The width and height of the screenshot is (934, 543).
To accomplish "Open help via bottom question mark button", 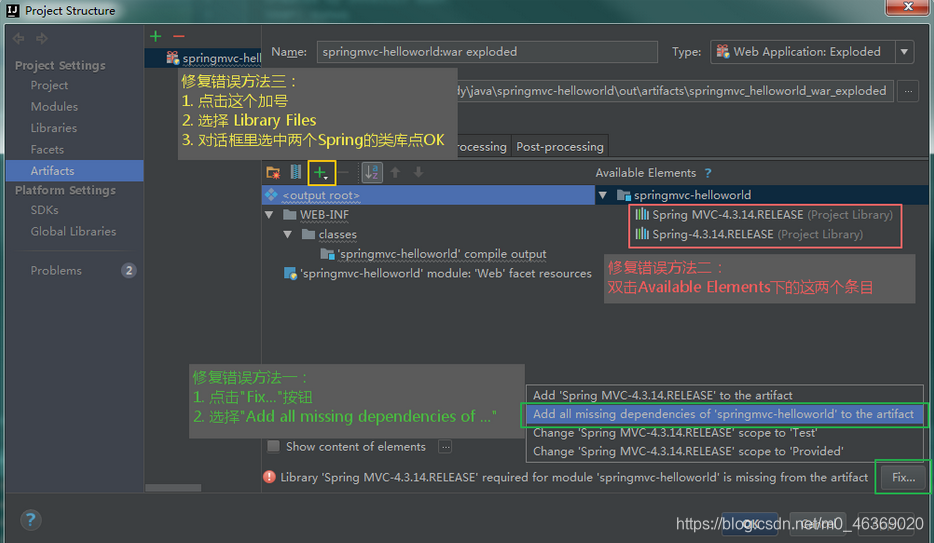I will (x=30, y=520).
